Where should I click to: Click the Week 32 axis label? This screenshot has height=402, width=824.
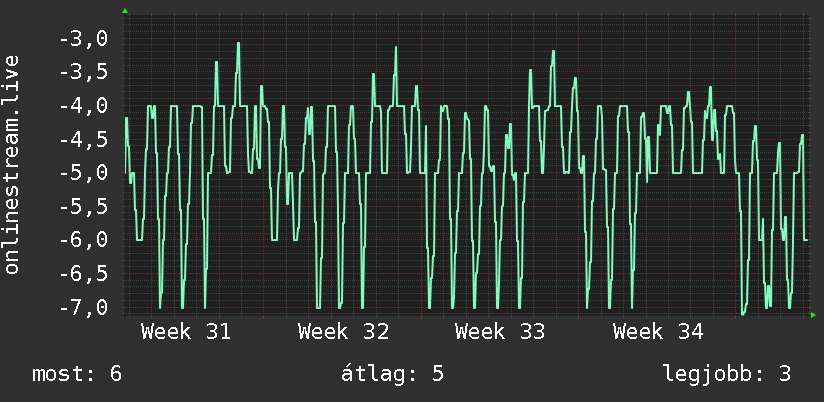pos(343,332)
